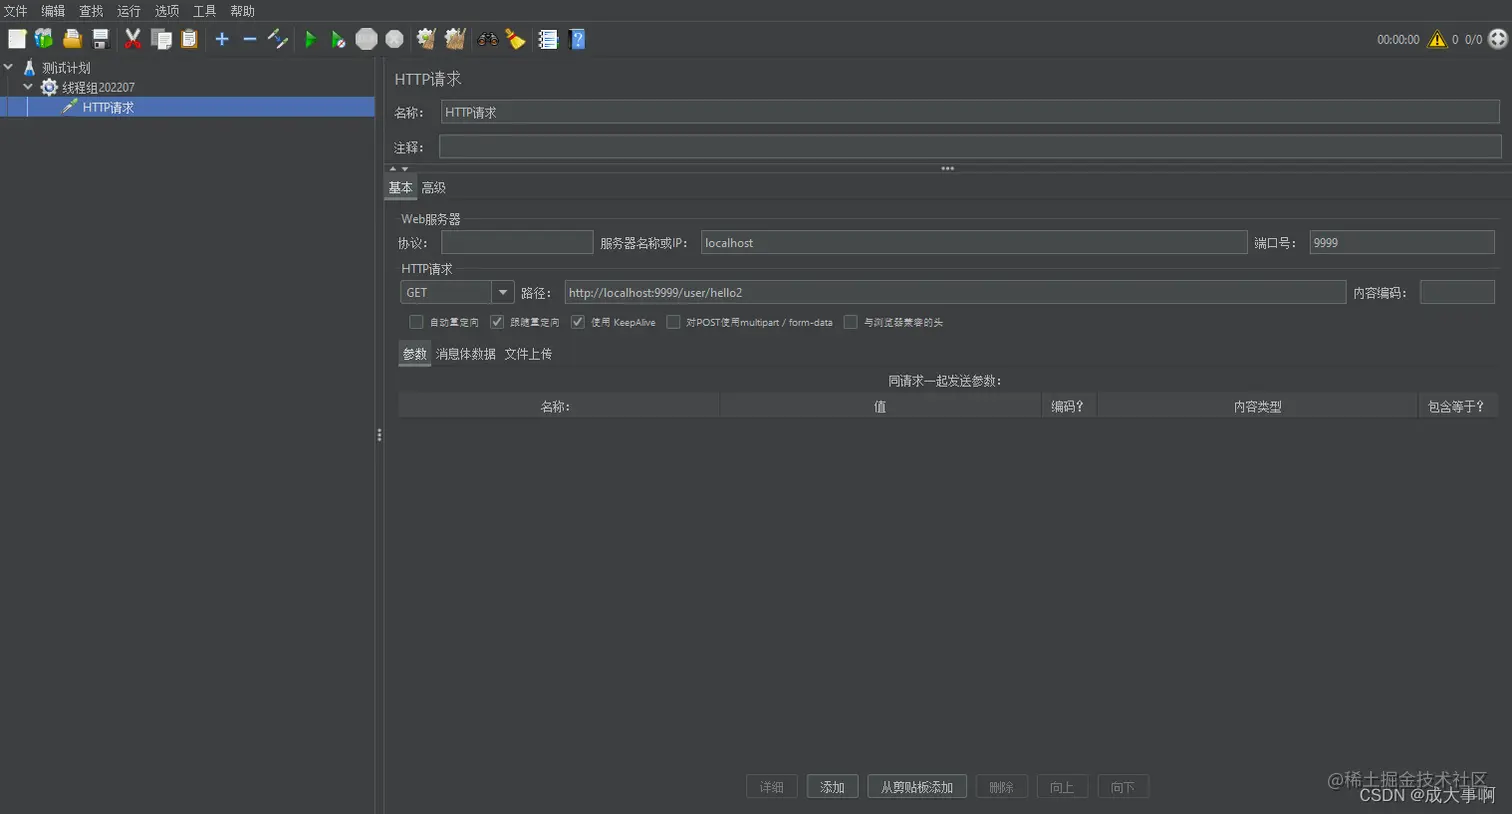
Task: Collapse the 线程组202207 tree node
Action: click(x=28, y=87)
